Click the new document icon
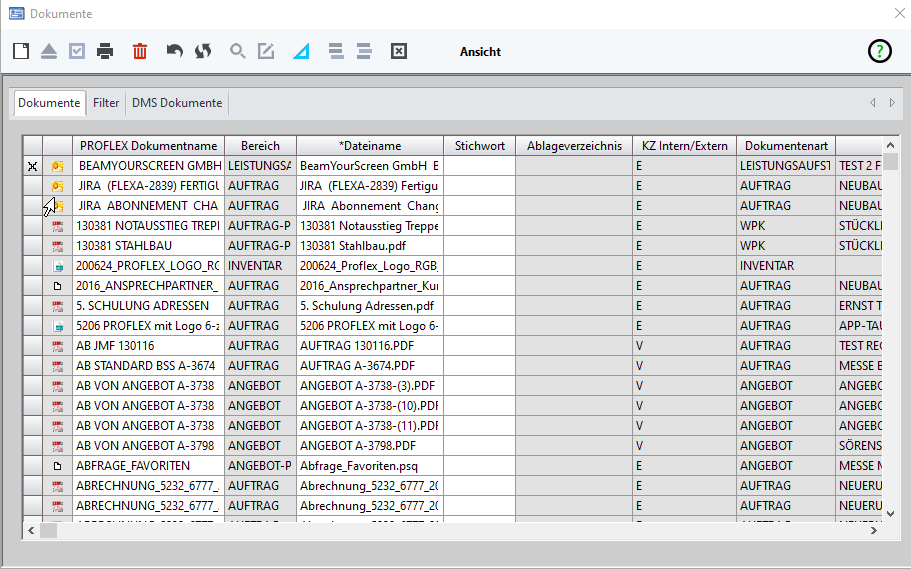The image size is (911, 569). click(21, 51)
